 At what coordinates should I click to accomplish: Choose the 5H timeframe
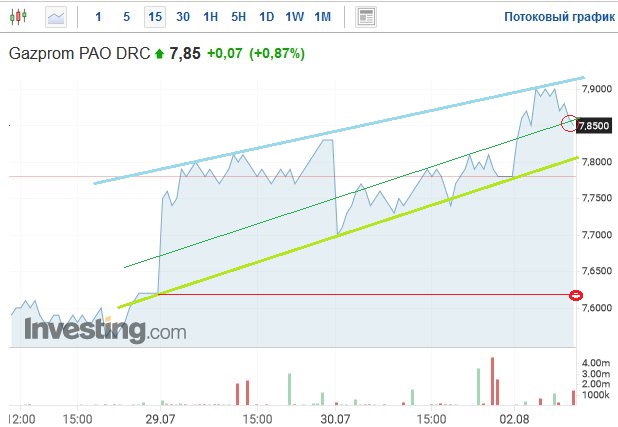(x=238, y=17)
